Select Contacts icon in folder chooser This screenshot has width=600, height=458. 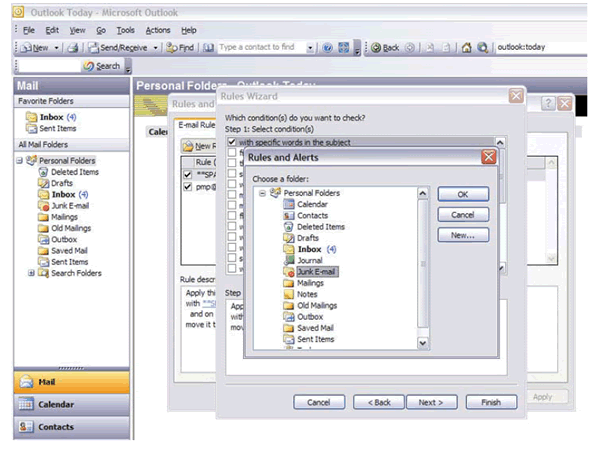pos(289,216)
